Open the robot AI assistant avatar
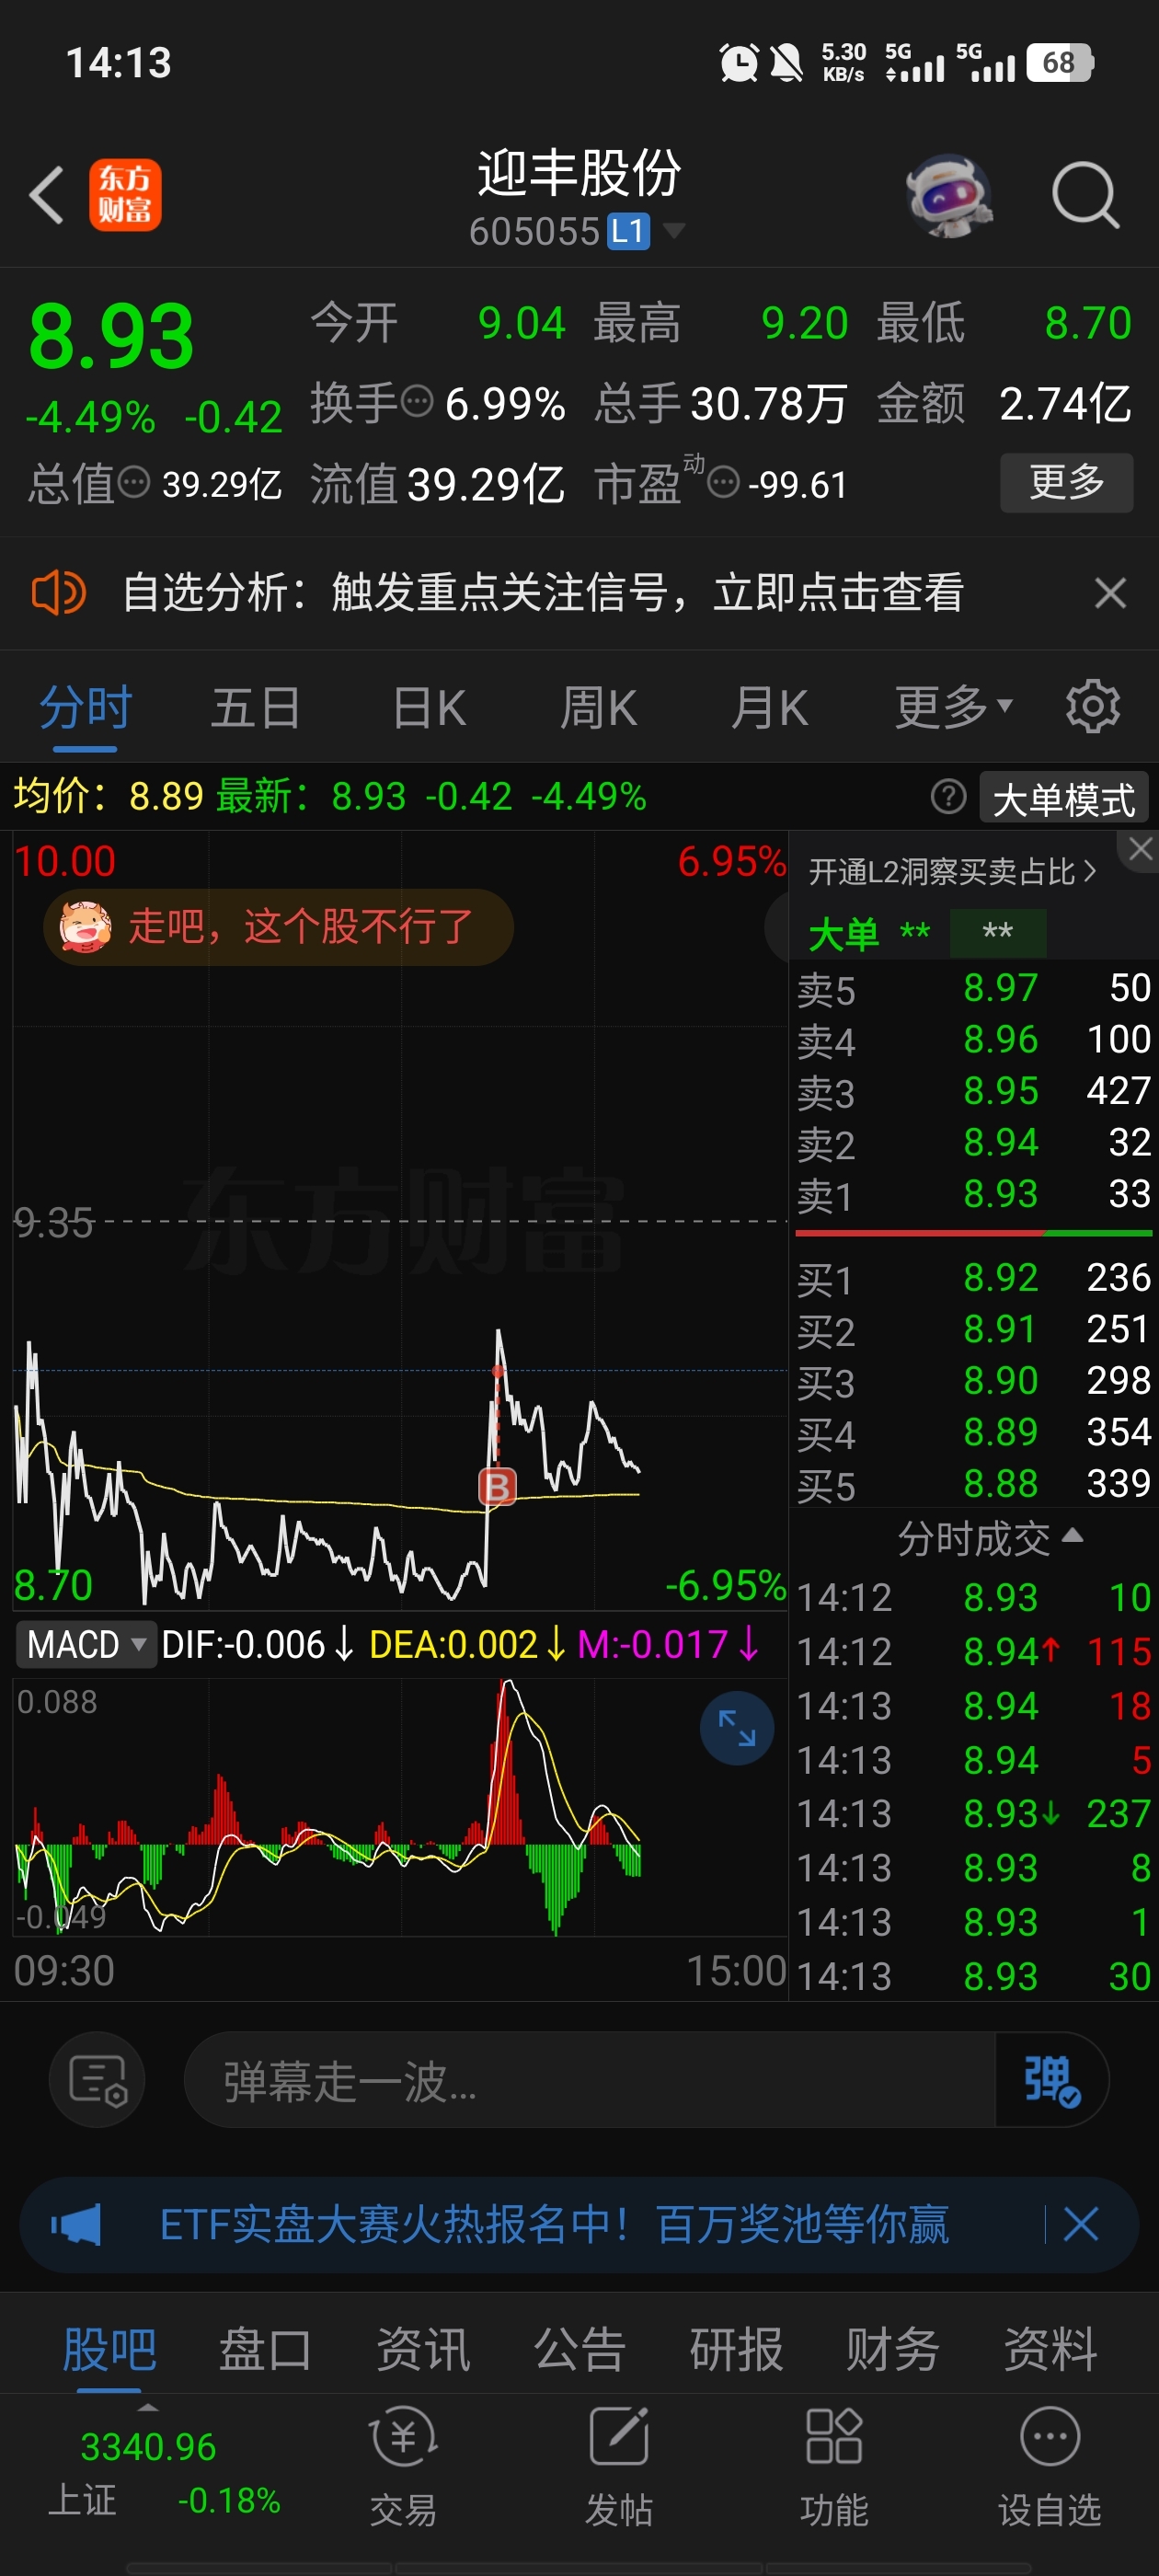Screen dimensions: 1159x2576 948,195
